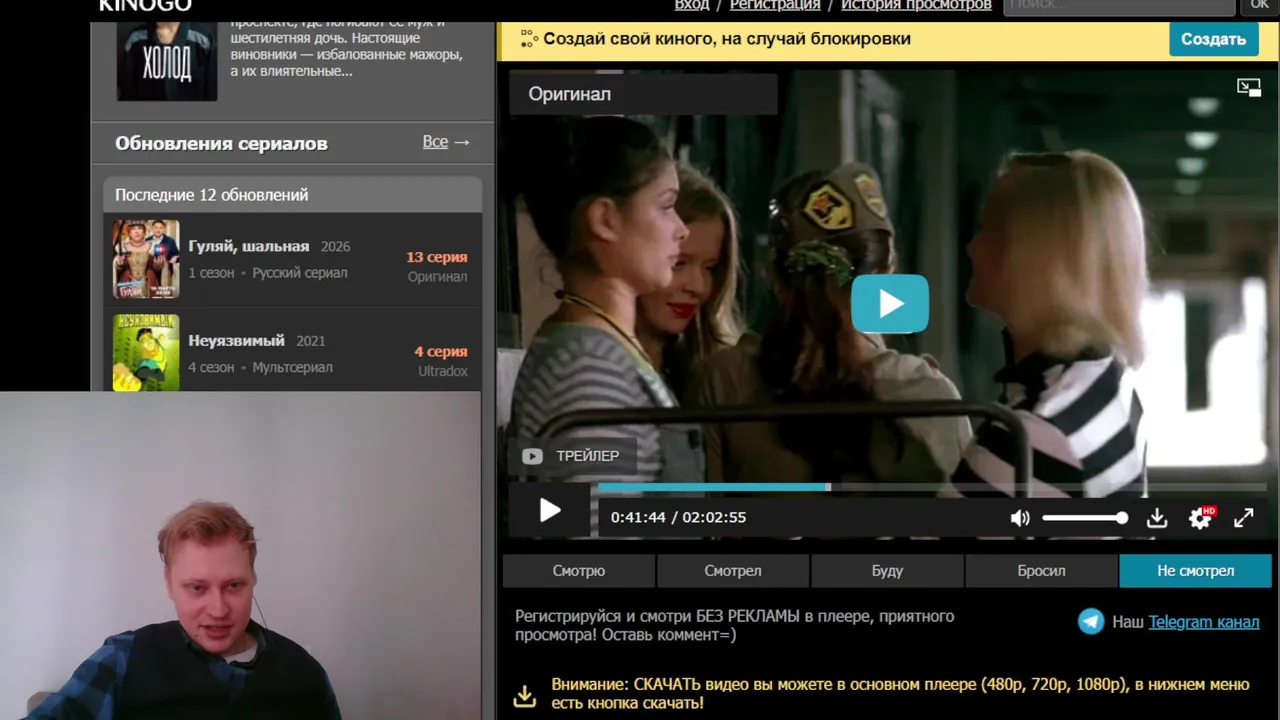This screenshot has width=1280, height=720.
Task: Open the Вход login link
Action: (x=692, y=5)
